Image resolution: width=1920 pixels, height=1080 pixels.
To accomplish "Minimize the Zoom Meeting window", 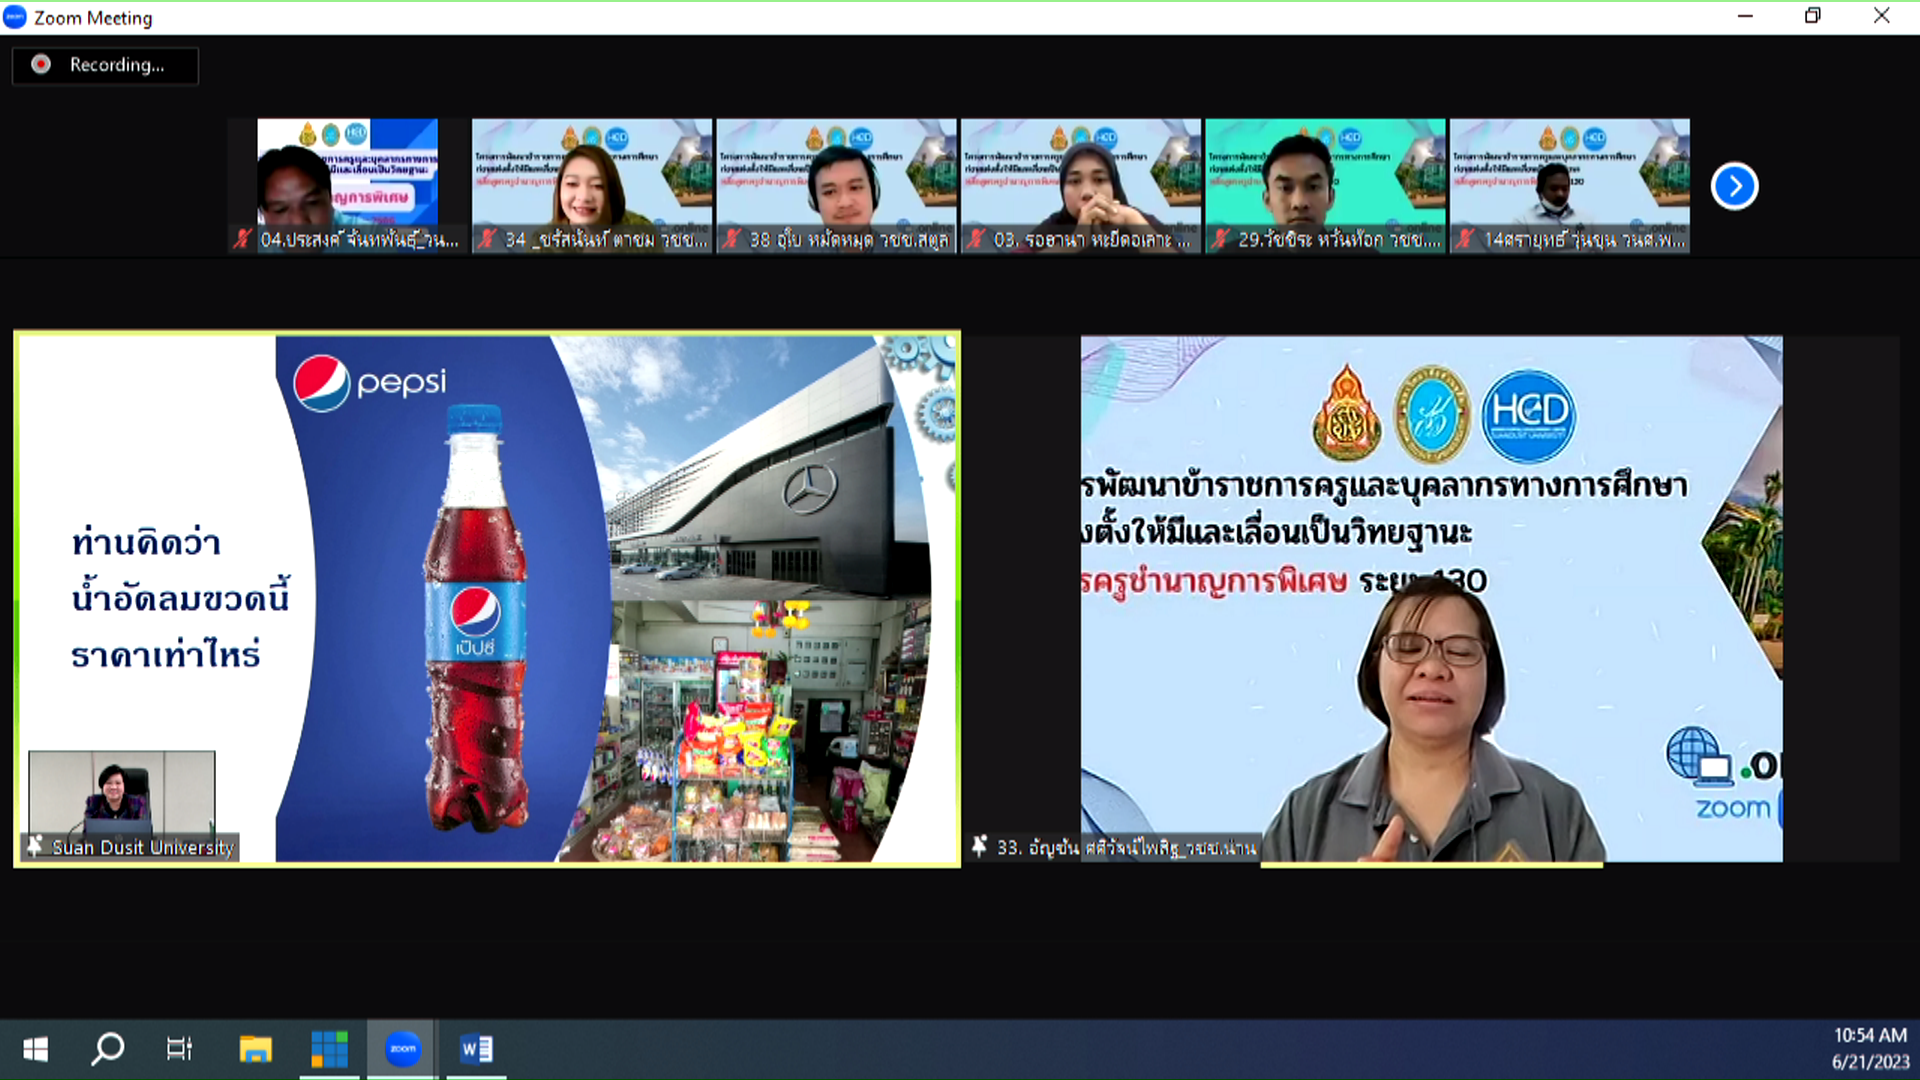I will pyautogui.click(x=1745, y=16).
